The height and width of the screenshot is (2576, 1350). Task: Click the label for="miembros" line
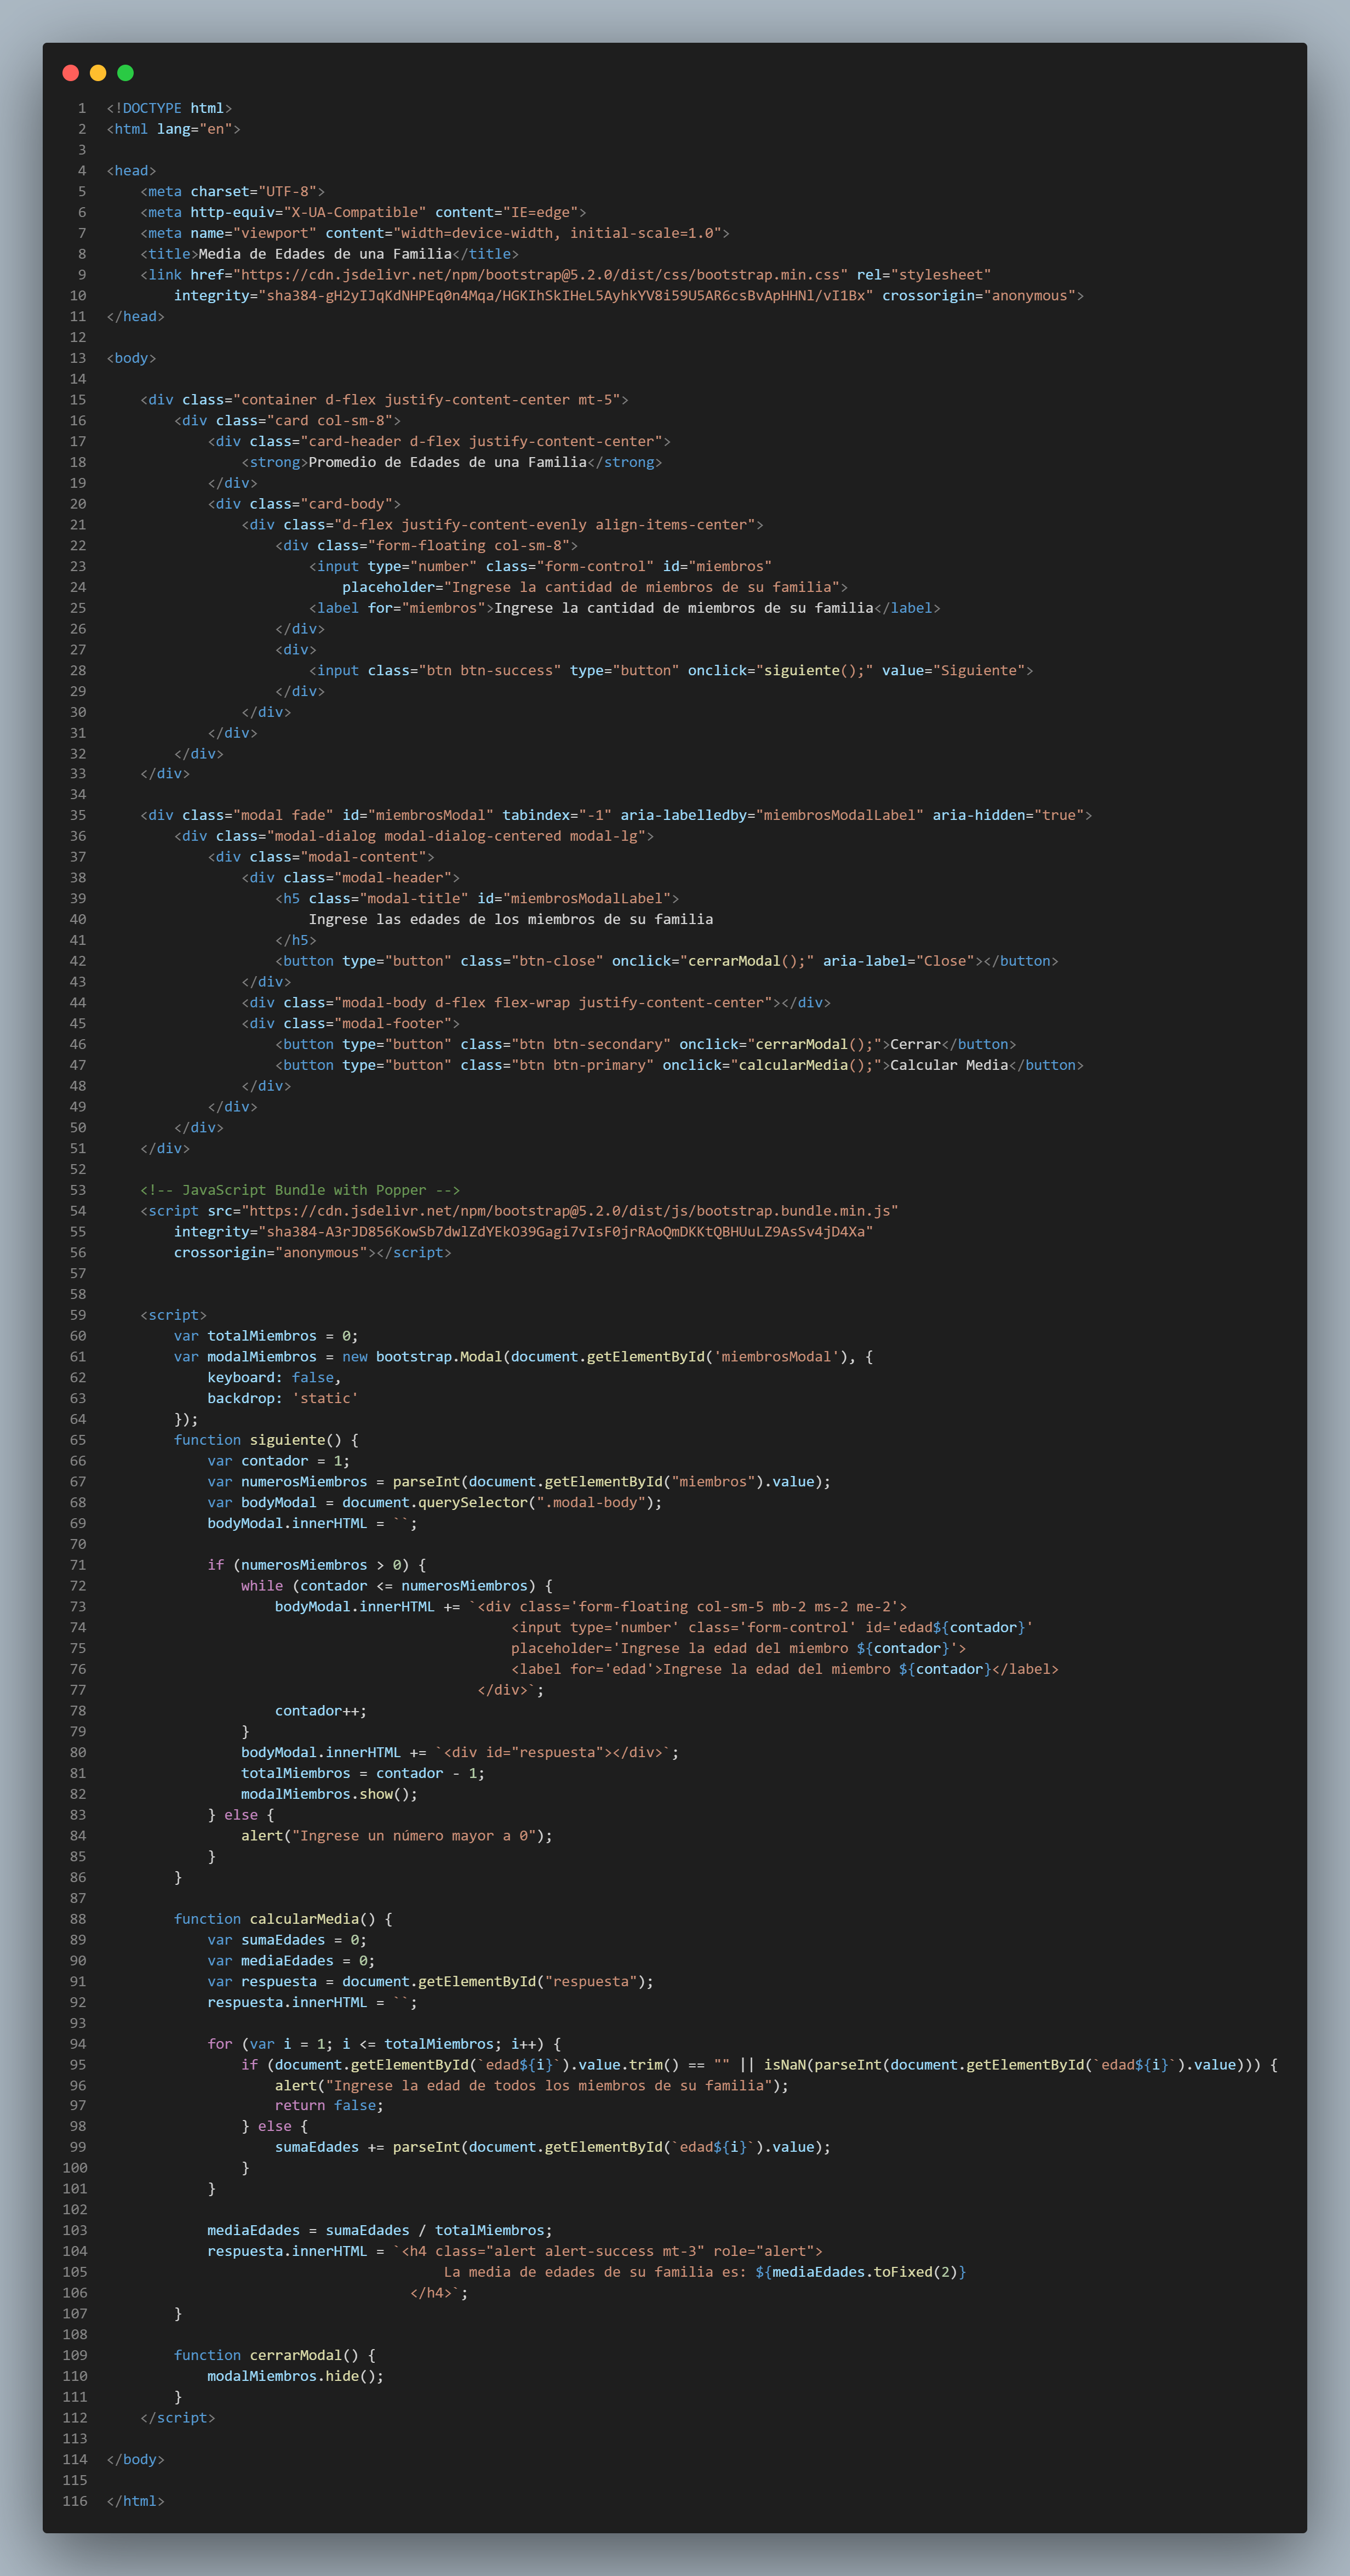tap(624, 608)
